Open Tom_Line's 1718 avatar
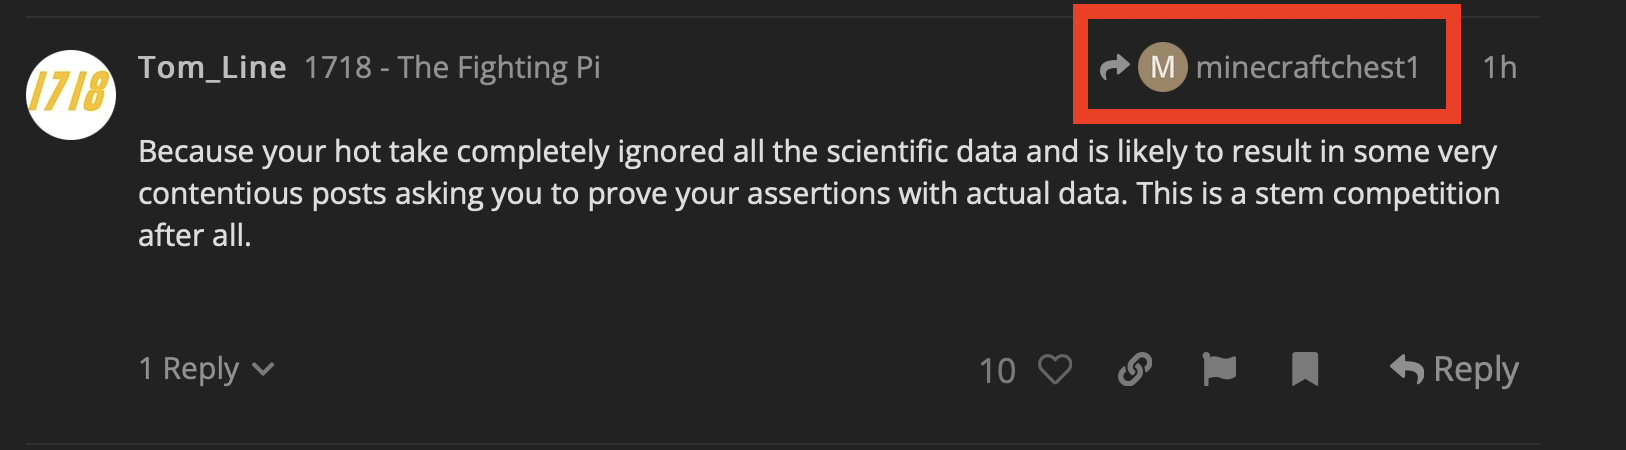This screenshot has width=1626, height=450. 71,95
